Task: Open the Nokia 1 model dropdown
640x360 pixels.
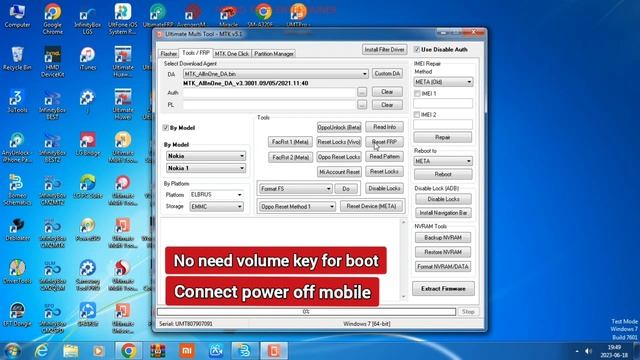Action: click(206, 168)
